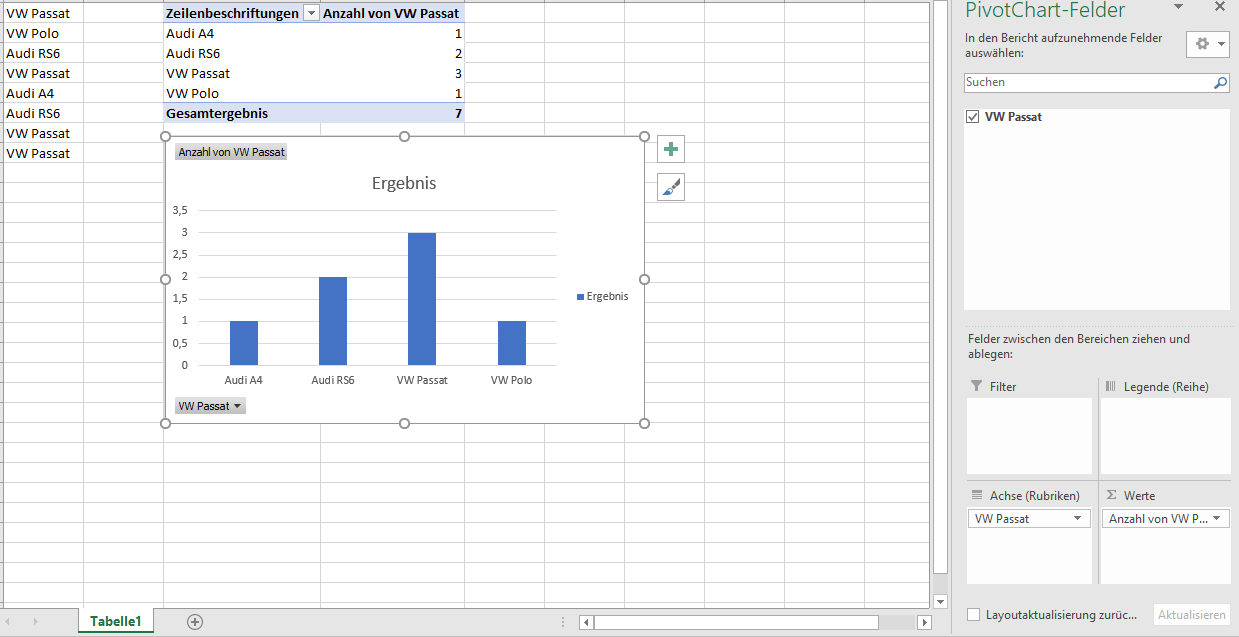Click chart category label Audi RS6

click(x=333, y=380)
